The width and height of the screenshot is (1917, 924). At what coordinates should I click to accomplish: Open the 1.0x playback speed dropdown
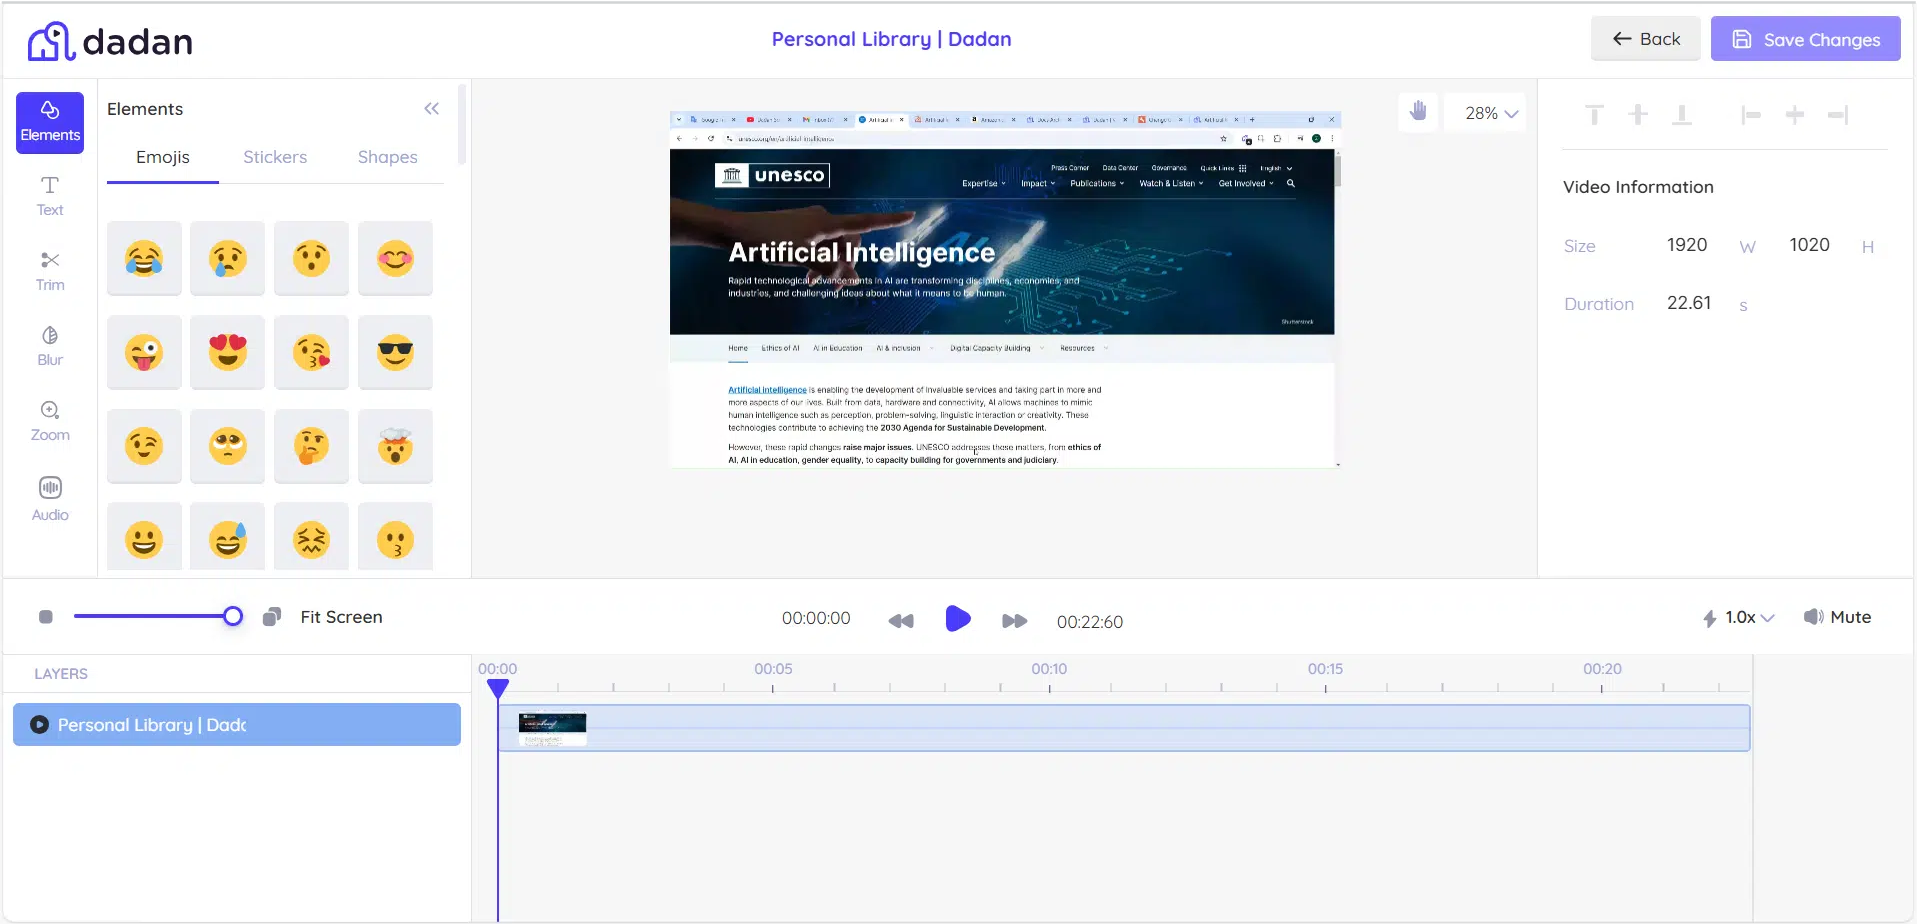(x=1738, y=617)
